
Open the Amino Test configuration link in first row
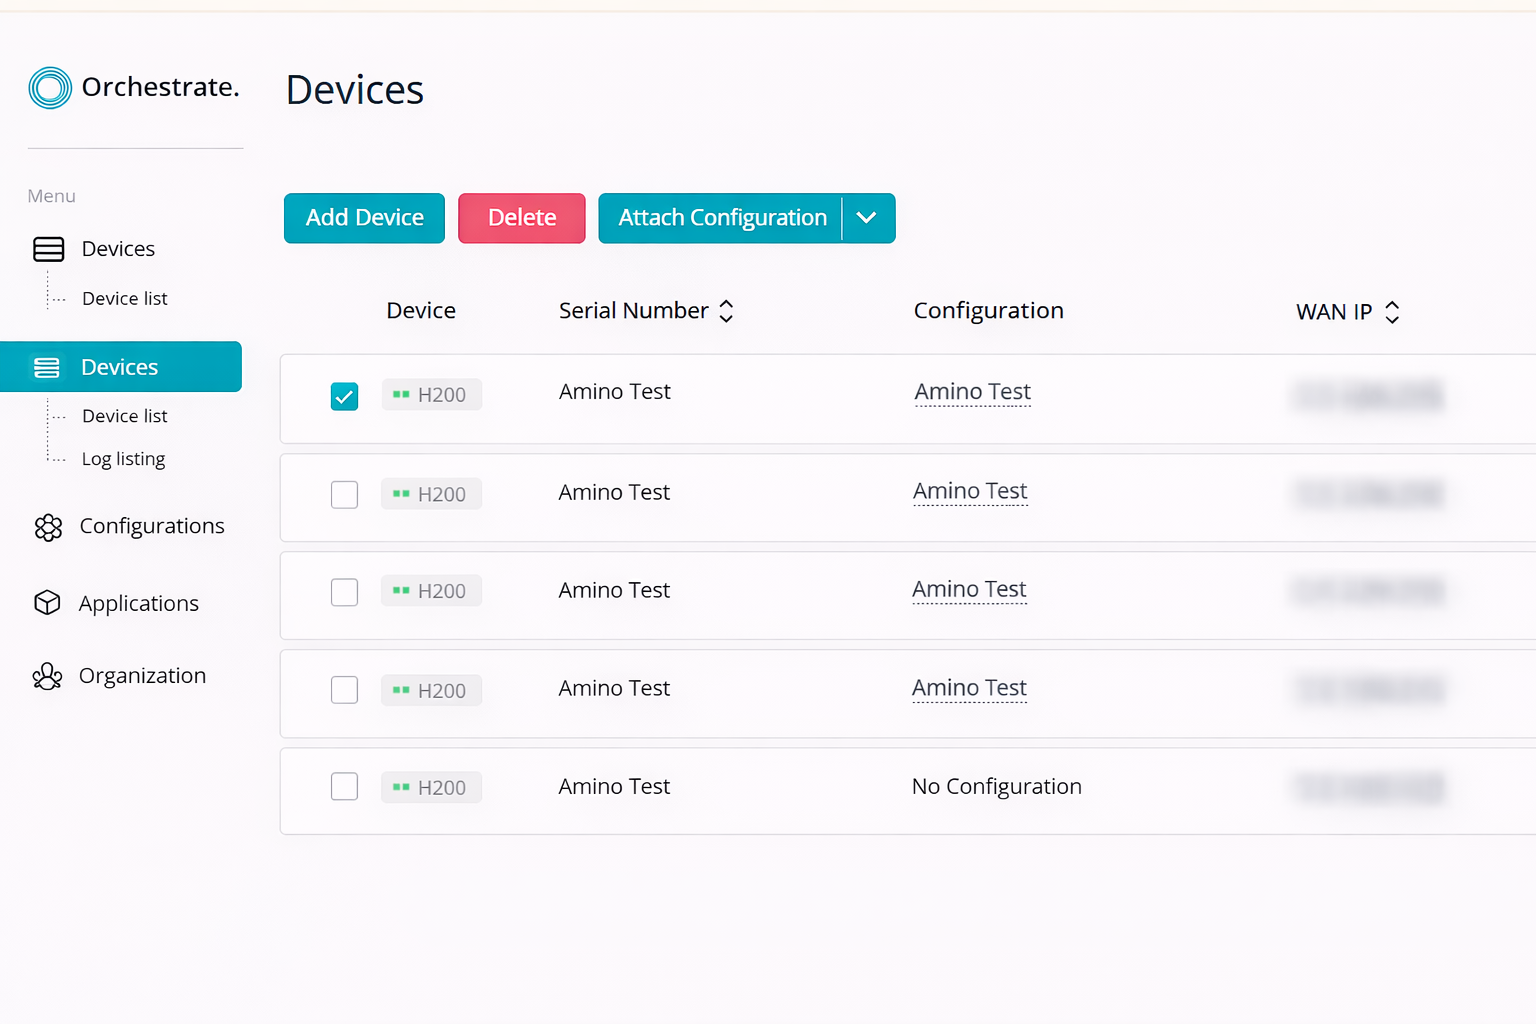(972, 392)
